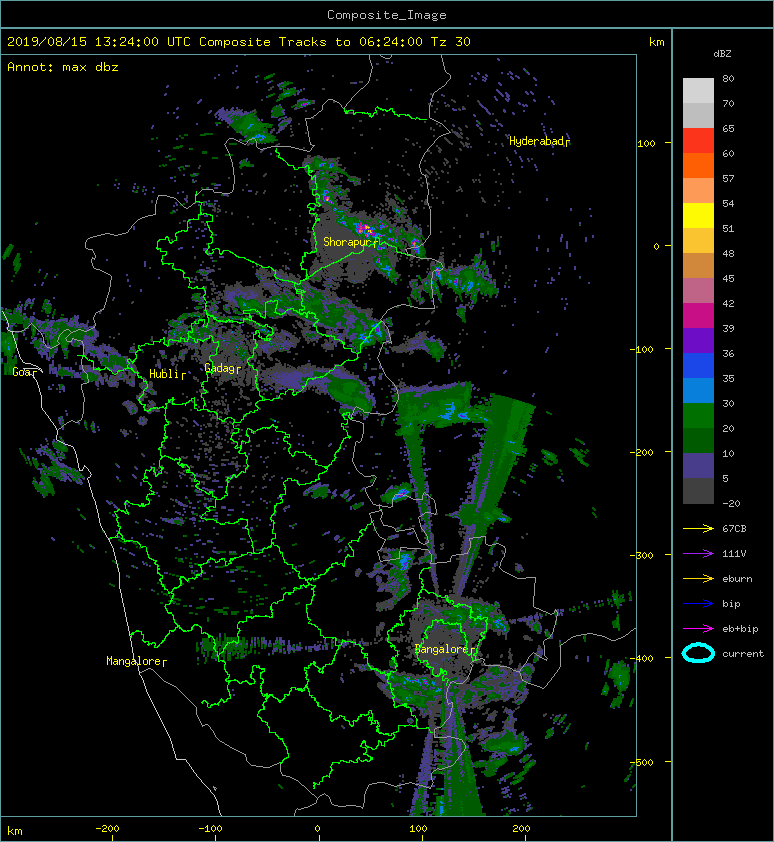
Task: Click the green 30 dBZ color swatch
Action: [x=698, y=415]
